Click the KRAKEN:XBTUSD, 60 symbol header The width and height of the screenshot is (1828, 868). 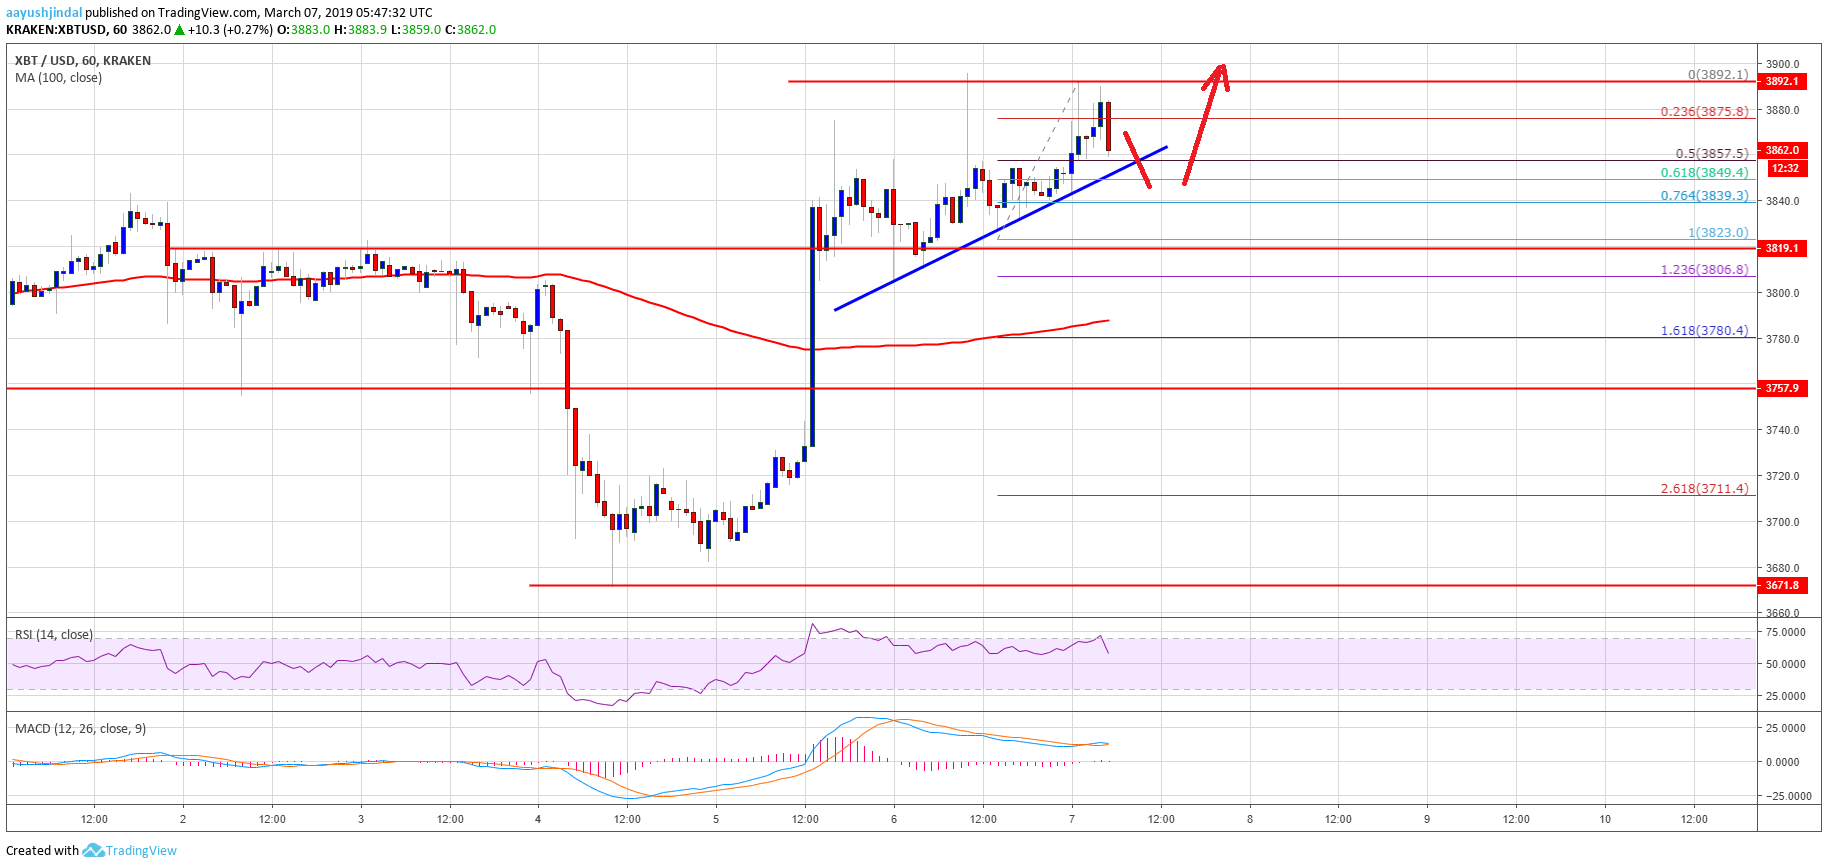[x=66, y=30]
